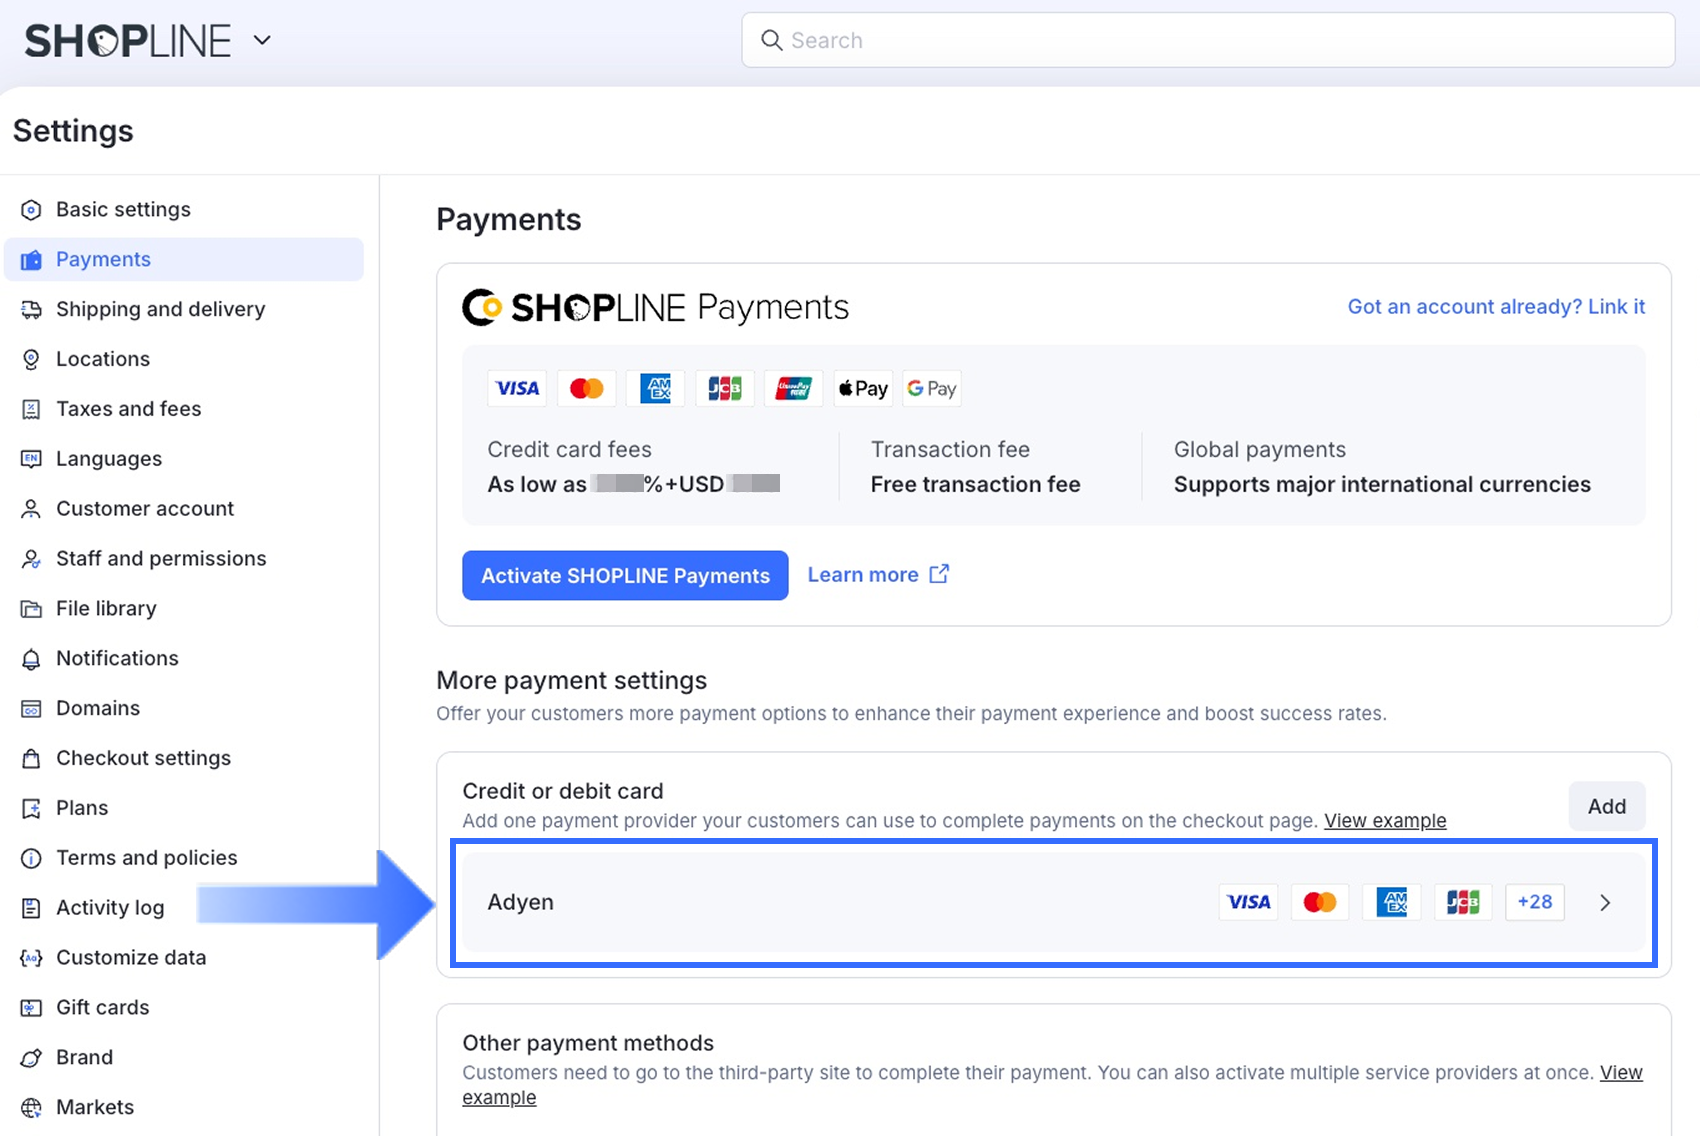Click the Brand icon in sidebar
1700x1136 pixels.
[x=31, y=1058]
